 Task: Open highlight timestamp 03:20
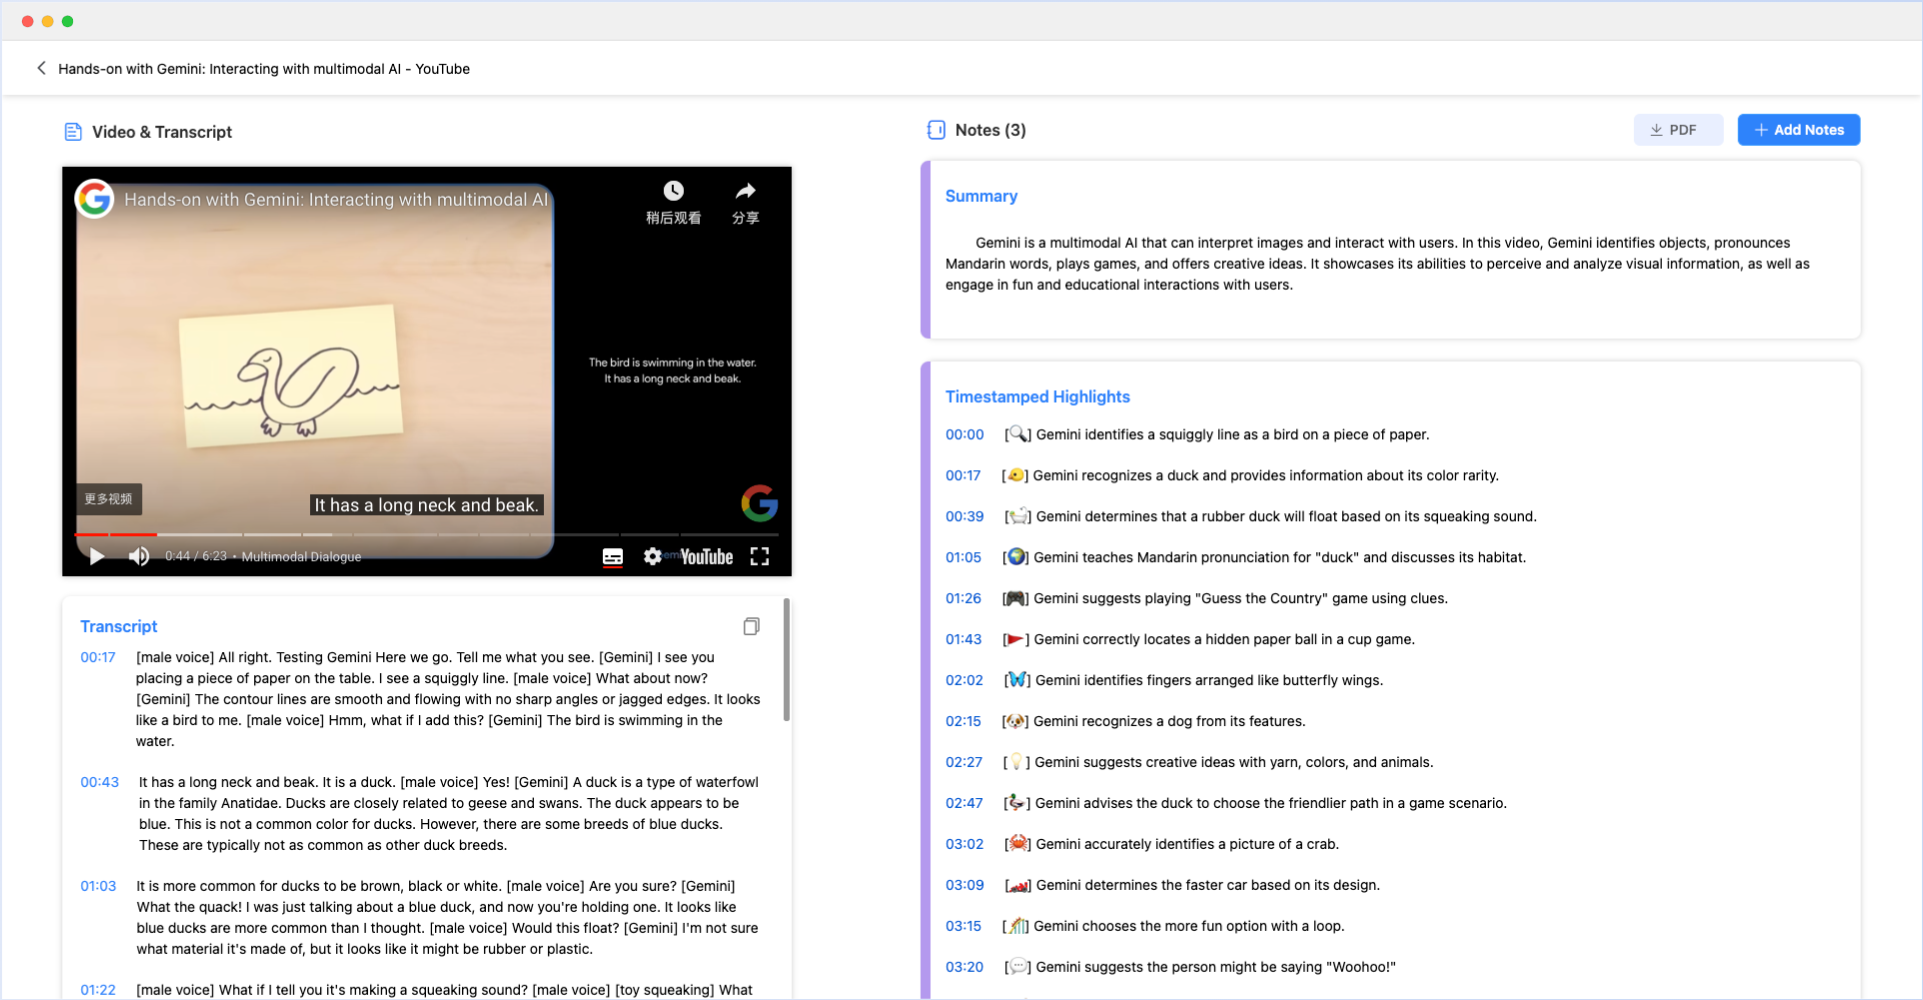coord(965,967)
